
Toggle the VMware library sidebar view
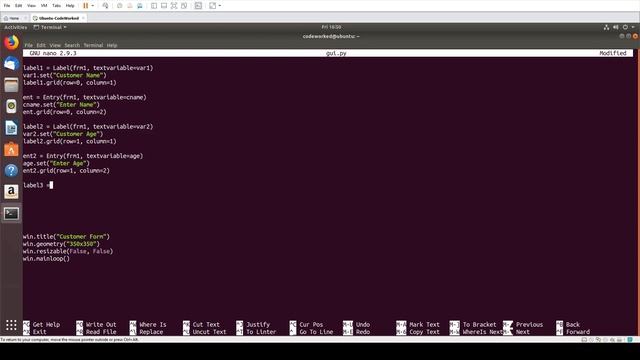click(x=154, y=6)
